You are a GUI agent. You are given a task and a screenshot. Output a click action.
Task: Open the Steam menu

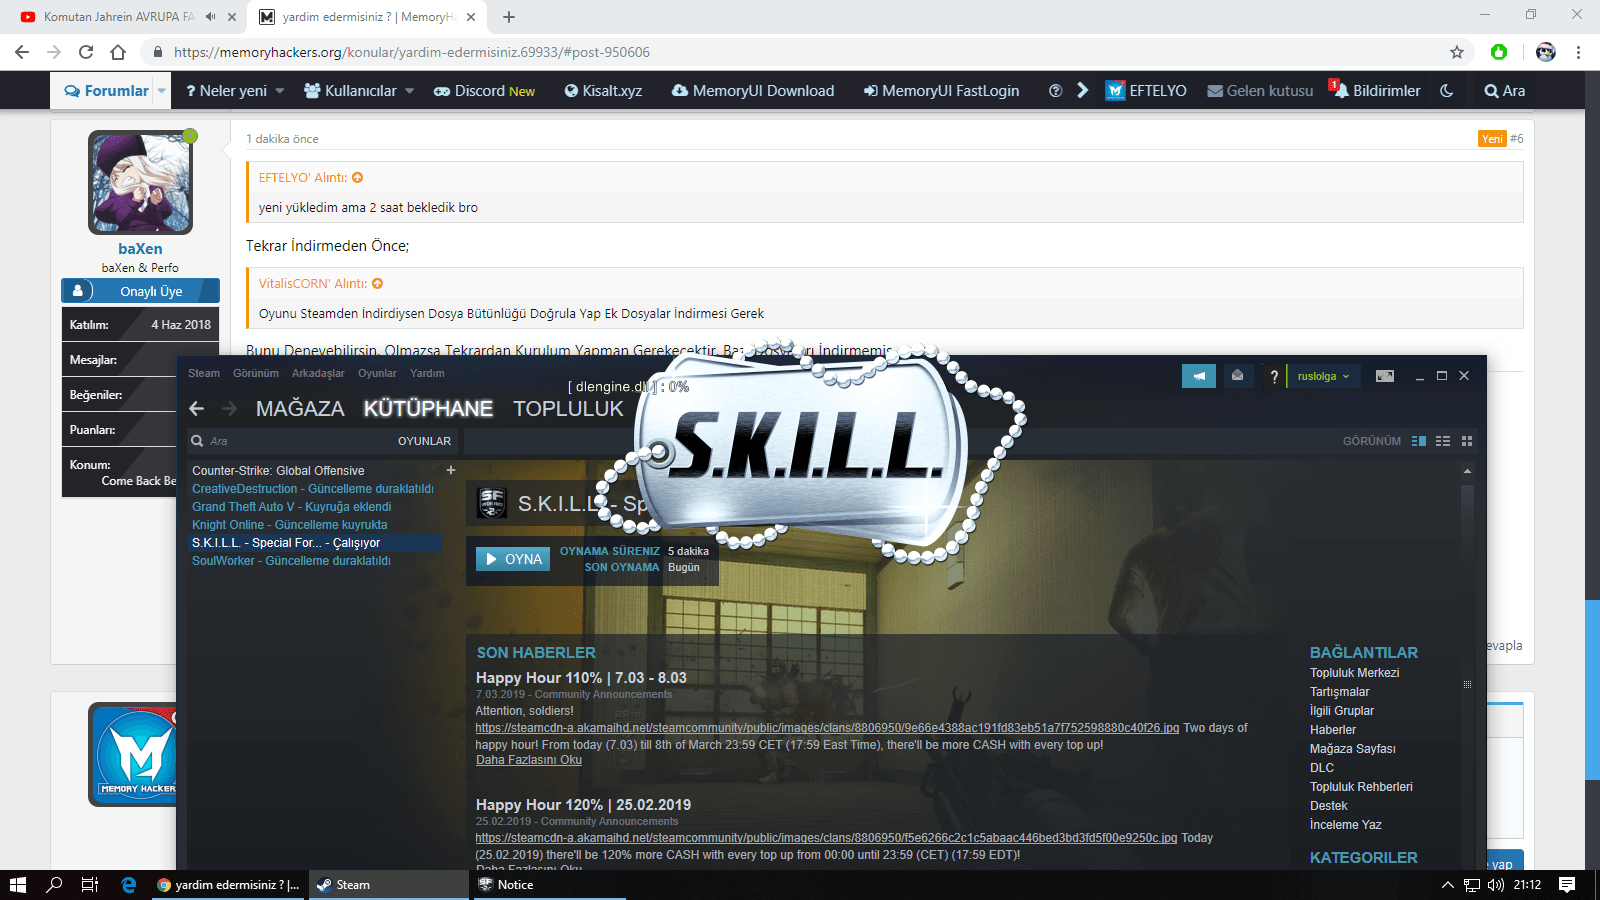click(x=204, y=373)
